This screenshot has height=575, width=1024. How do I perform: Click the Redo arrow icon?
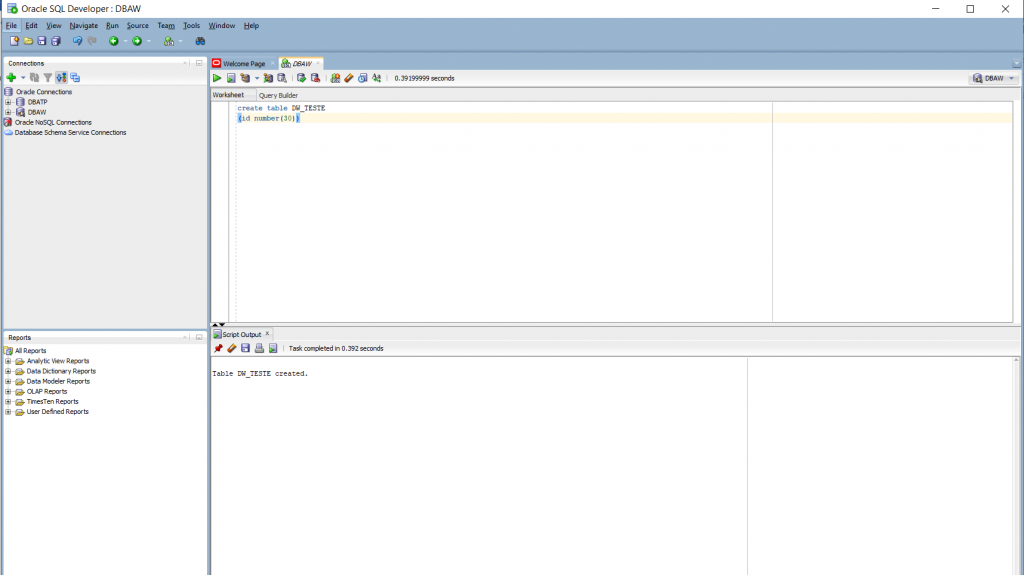tap(92, 41)
